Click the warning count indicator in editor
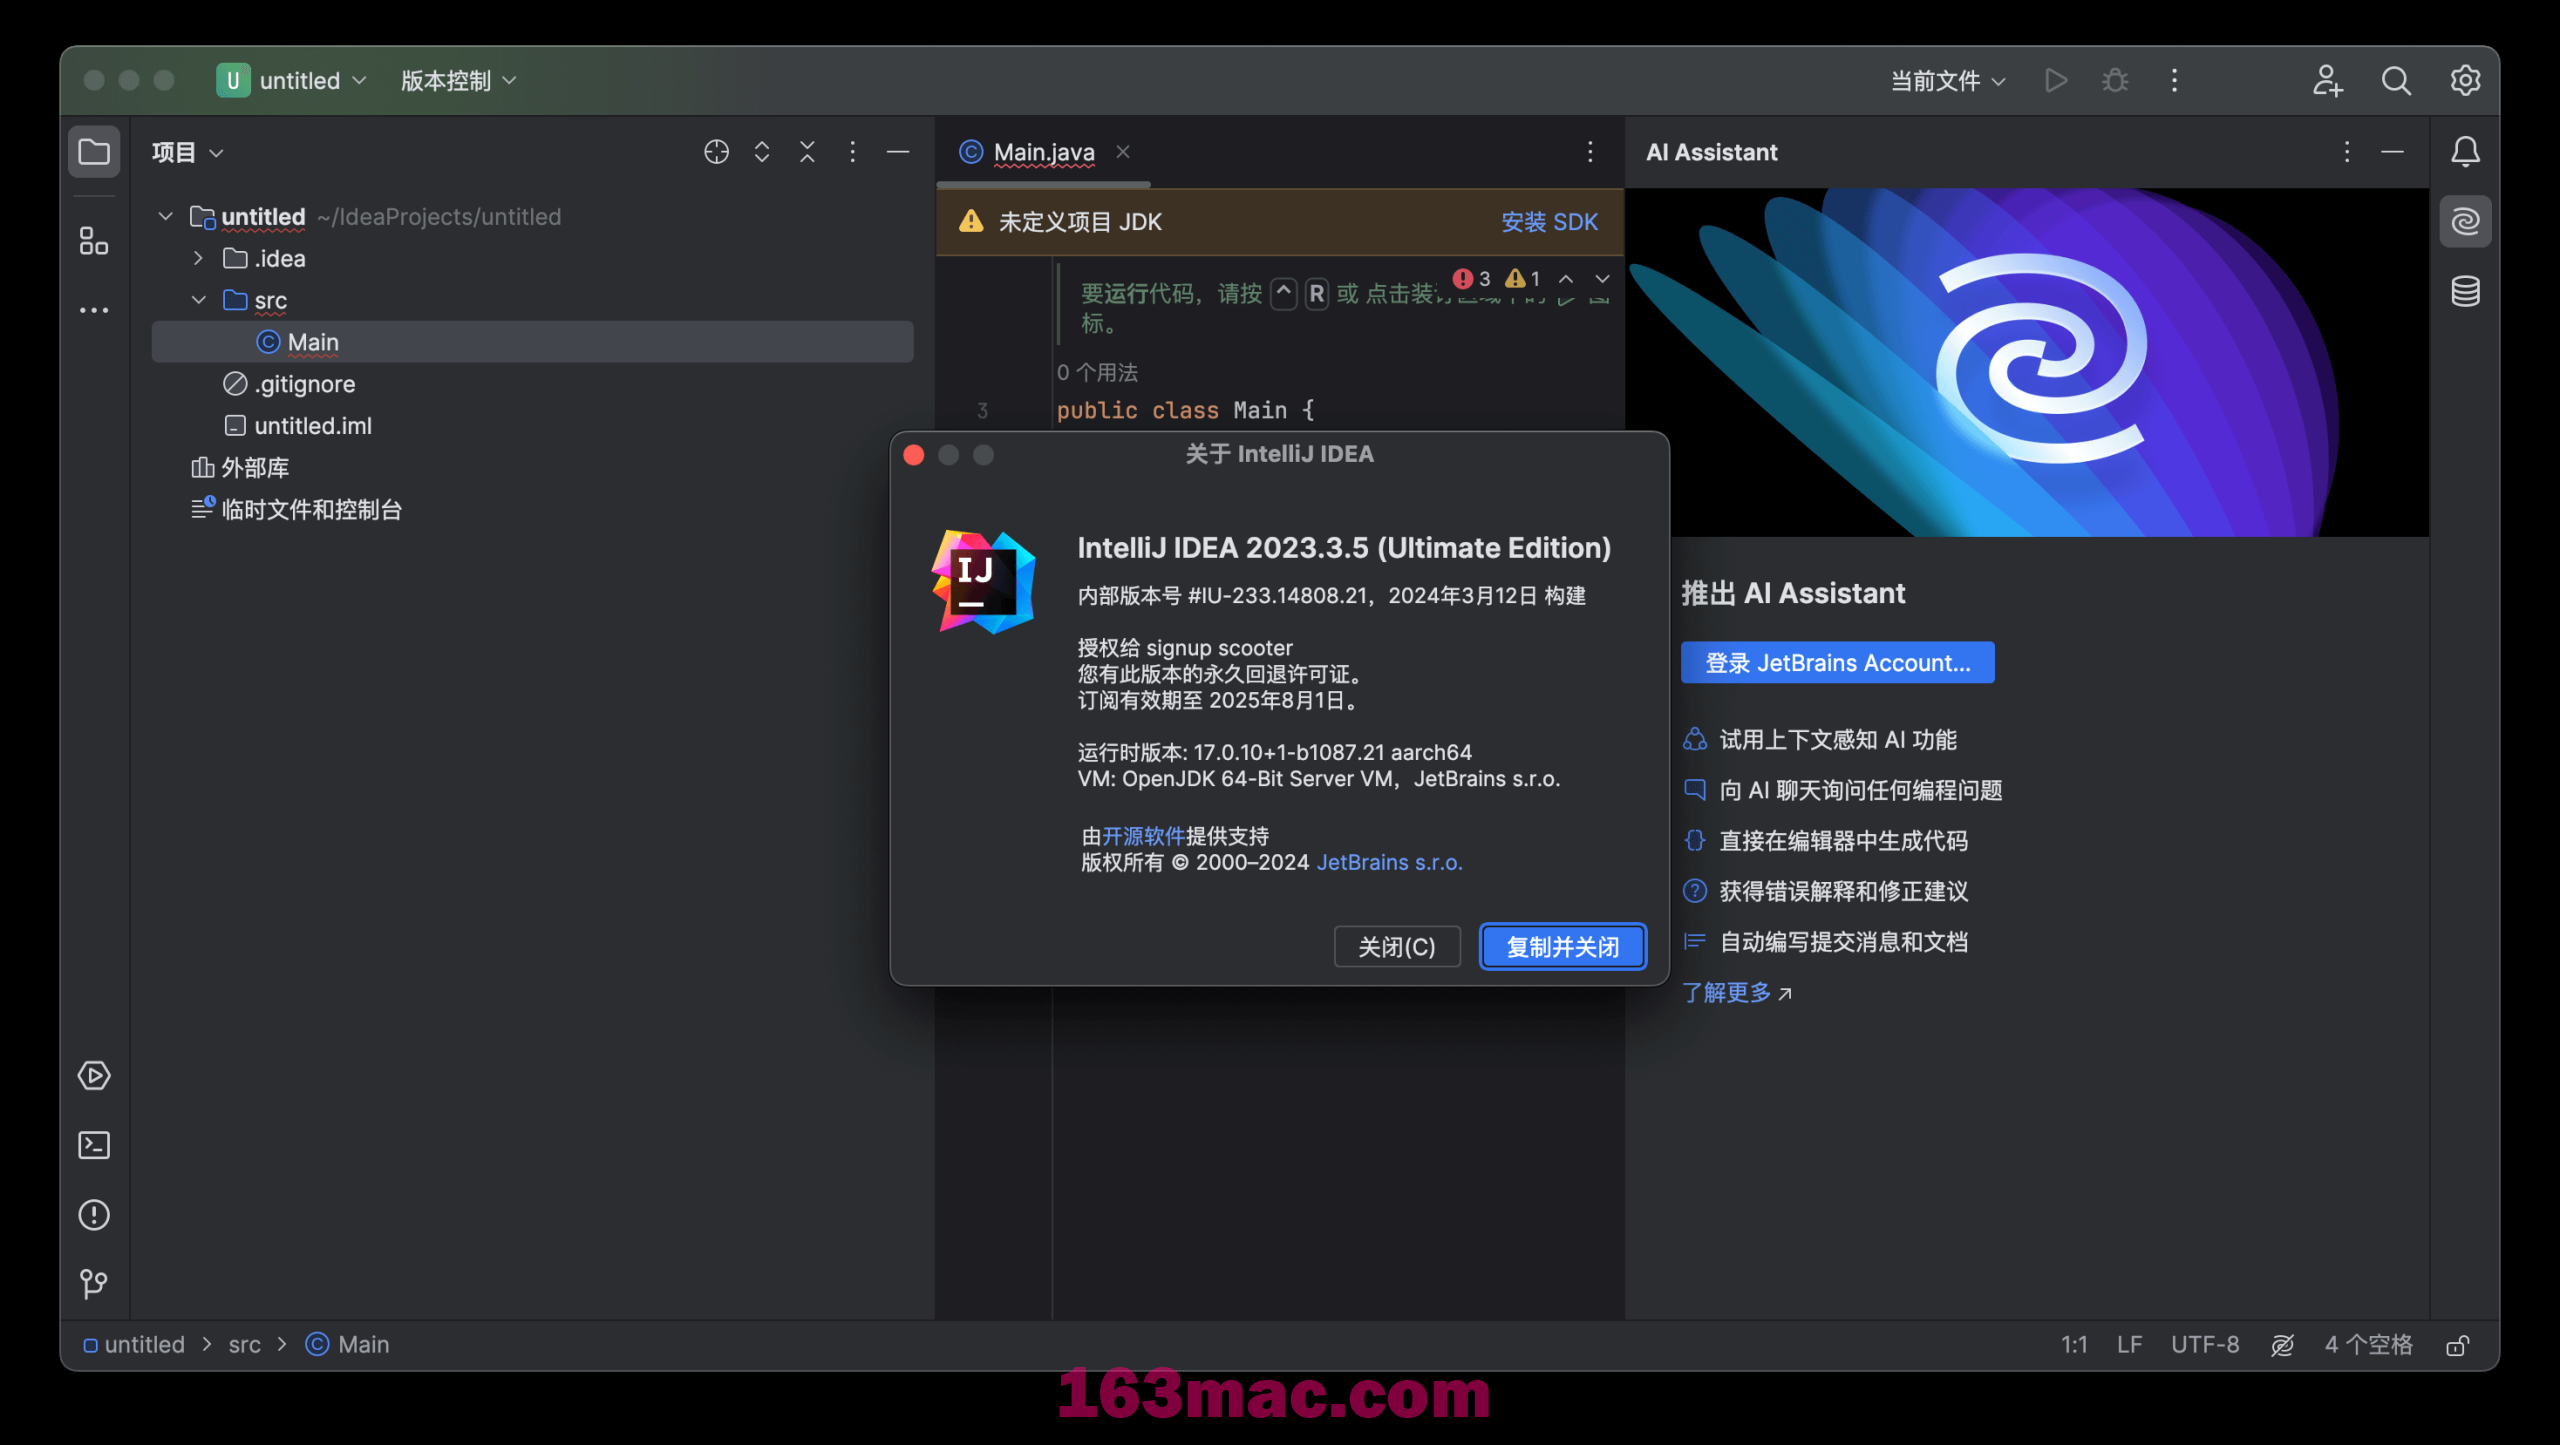 click(1523, 279)
